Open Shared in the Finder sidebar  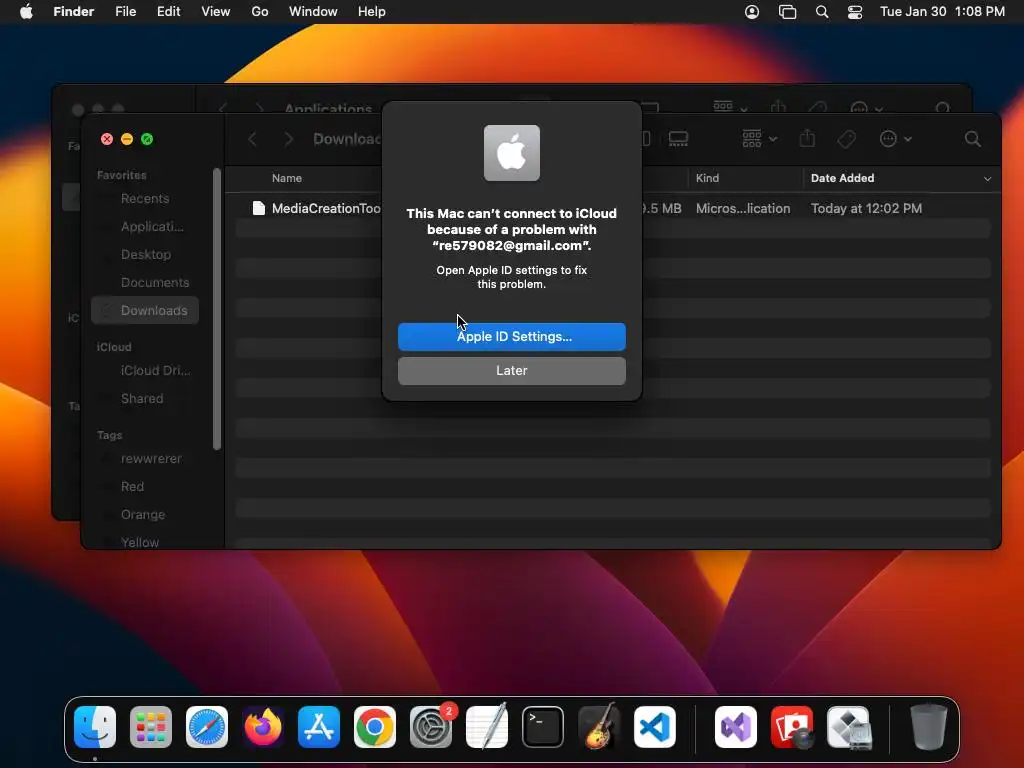click(x=145, y=398)
